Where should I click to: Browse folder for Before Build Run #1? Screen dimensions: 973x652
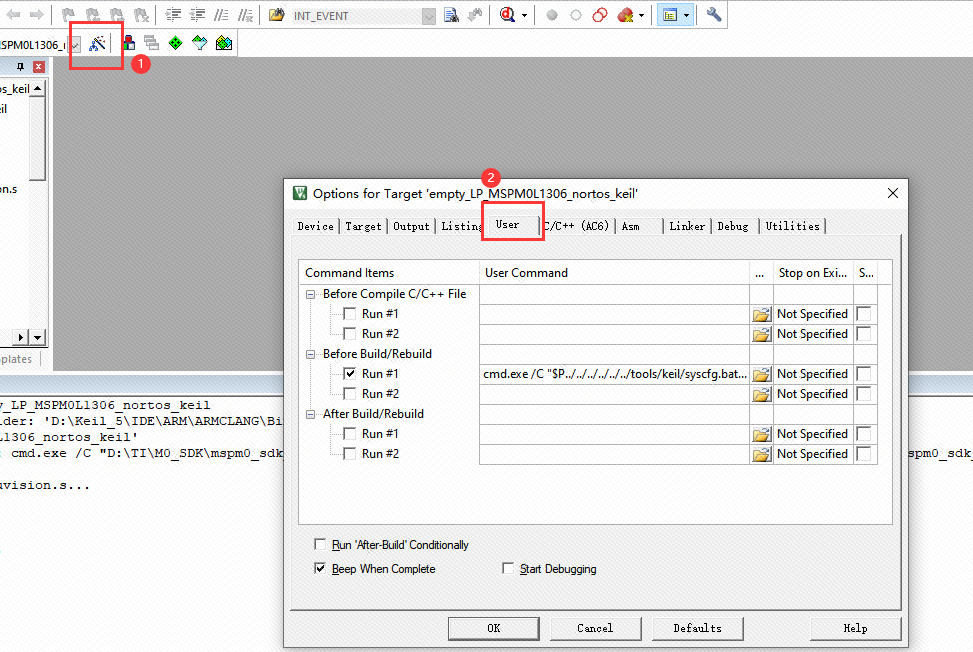coord(761,374)
